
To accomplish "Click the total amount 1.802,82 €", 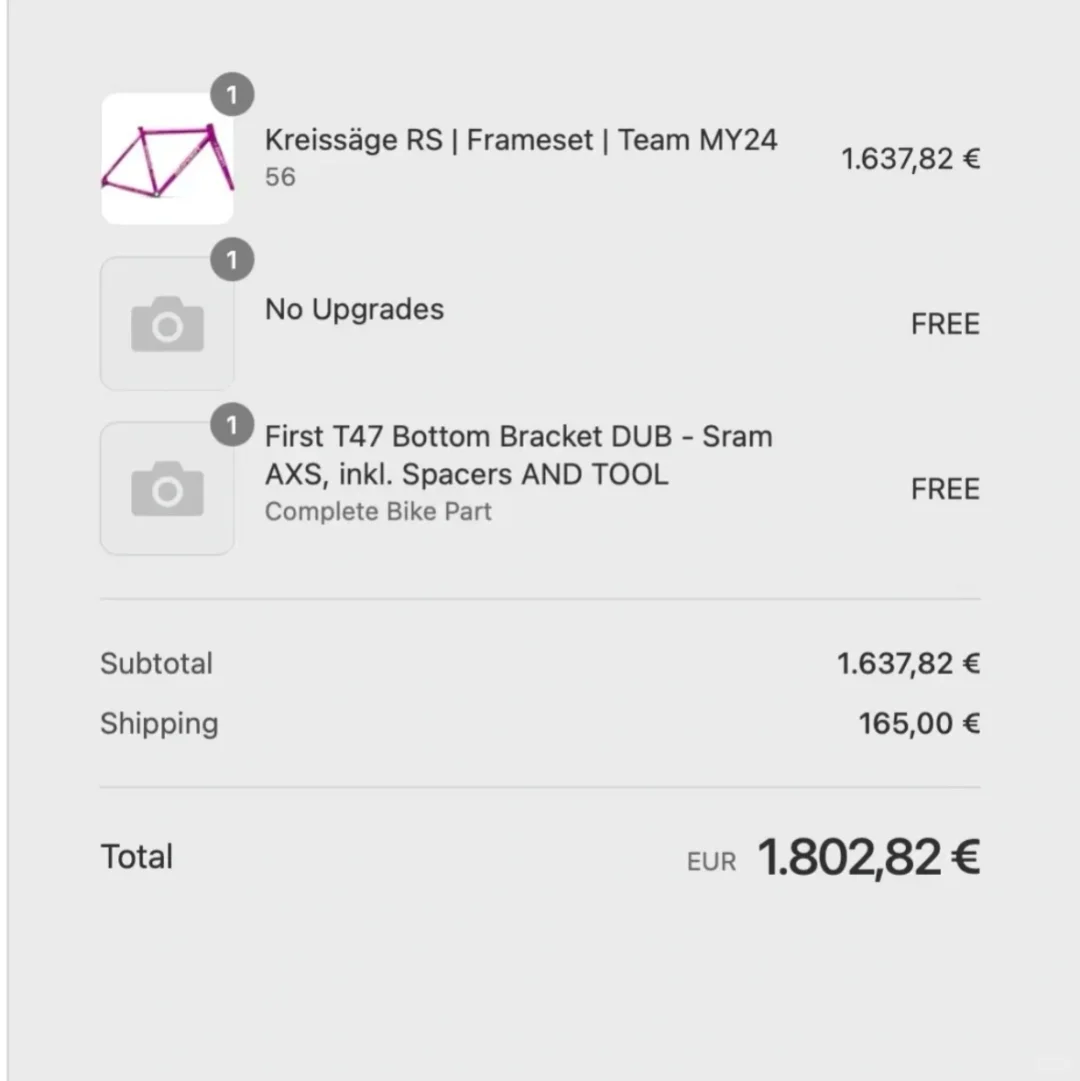I will click(x=868, y=858).
